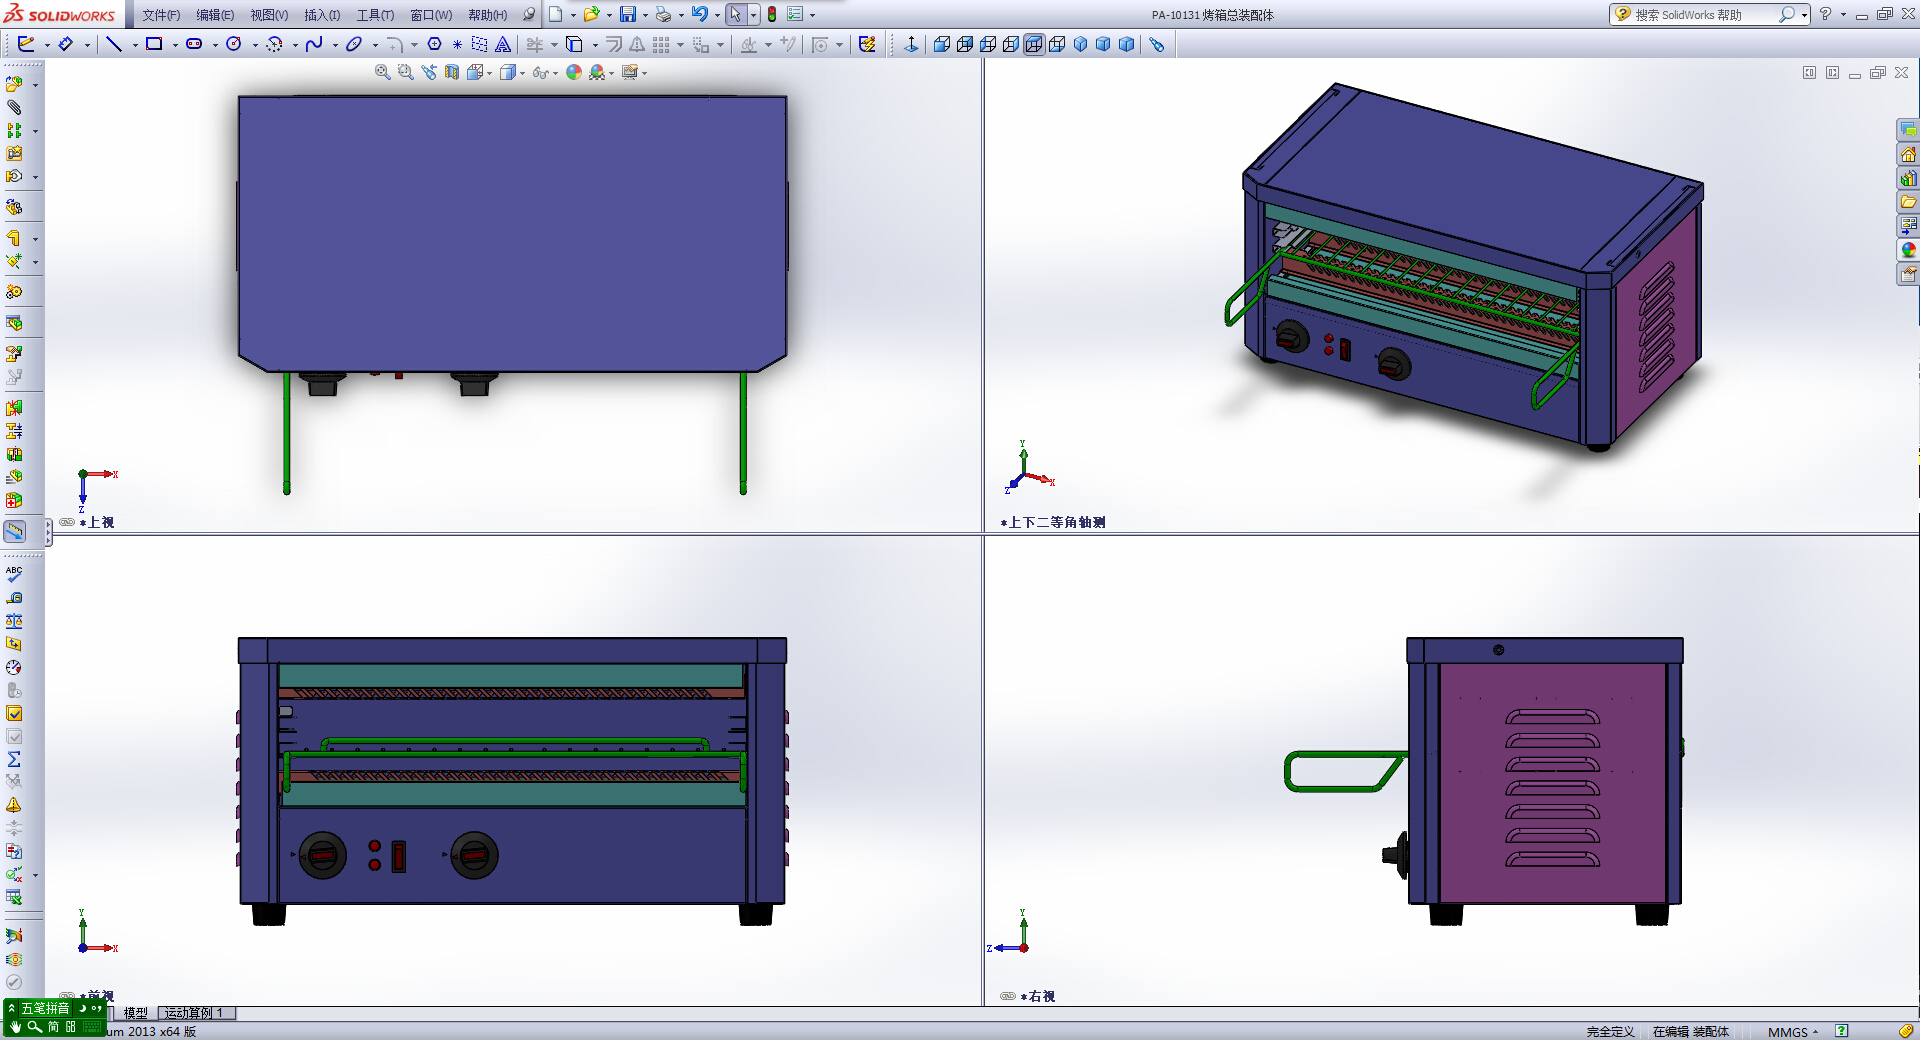Switch to the 运动算例 1 tab

[x=195, y=1013]
